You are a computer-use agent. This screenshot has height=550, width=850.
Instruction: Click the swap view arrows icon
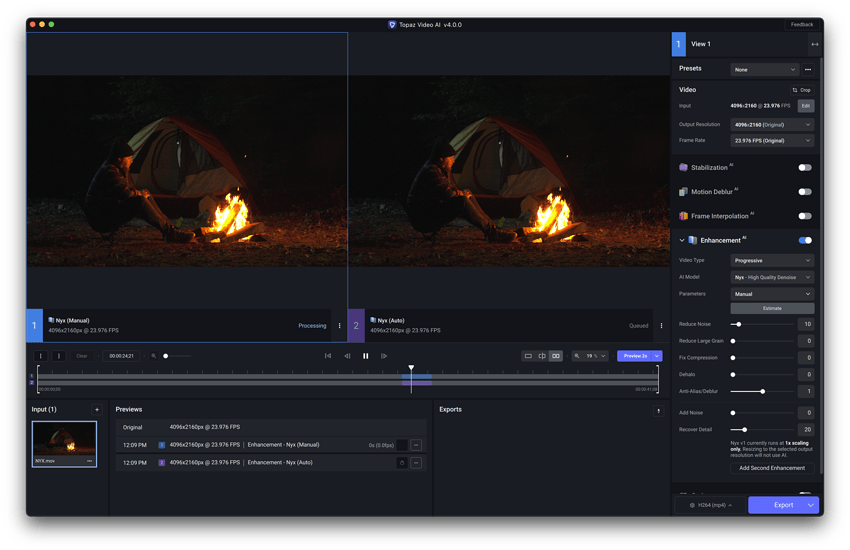pyautogui.click(x=814, y=44)
